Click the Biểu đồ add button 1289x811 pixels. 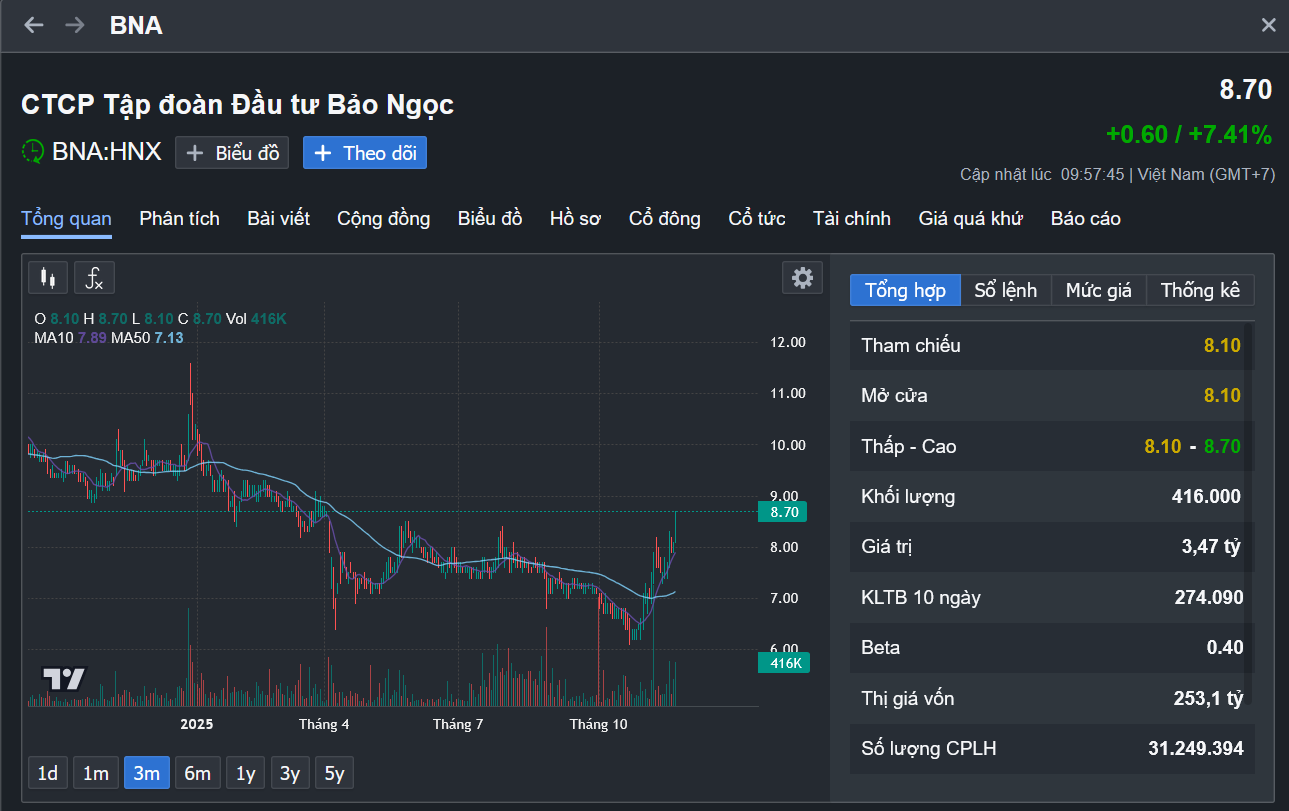pos(232,153)
